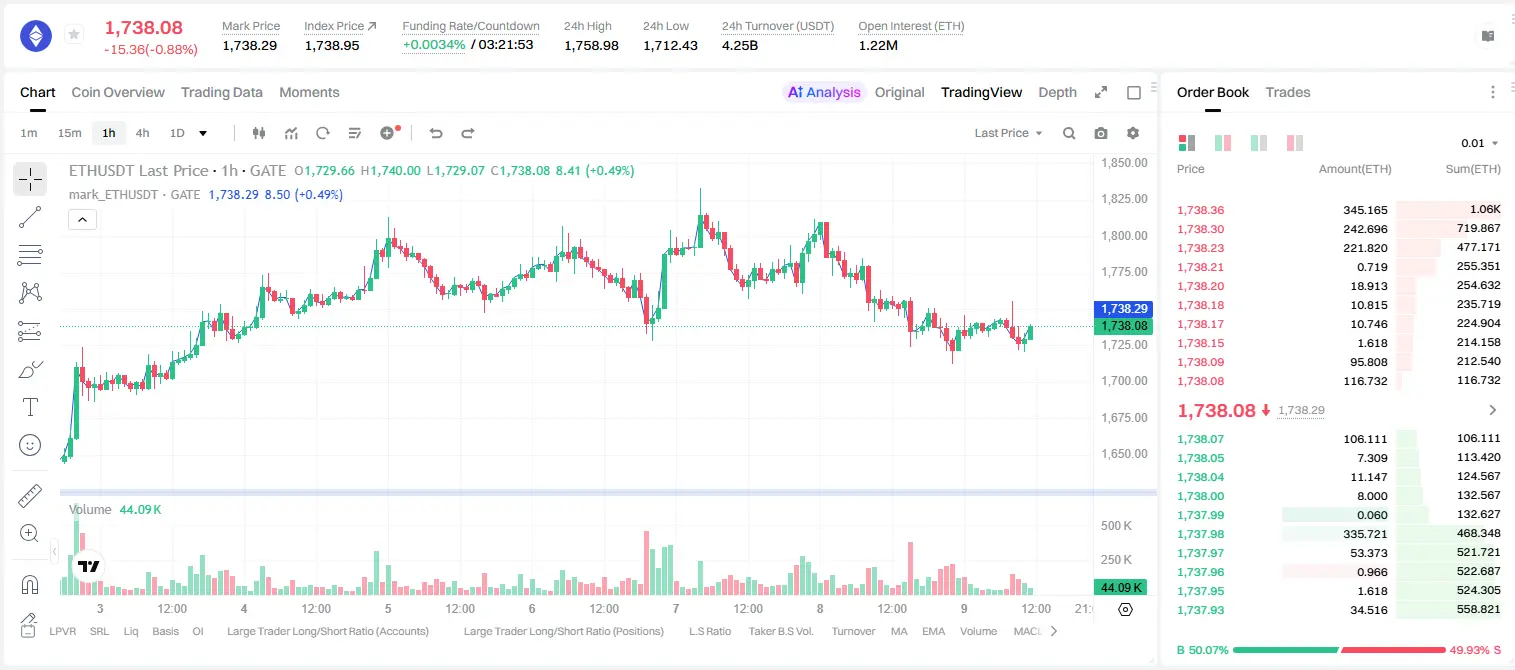
Task: Toggle the magnet snap mode
Action: [30, 584]
